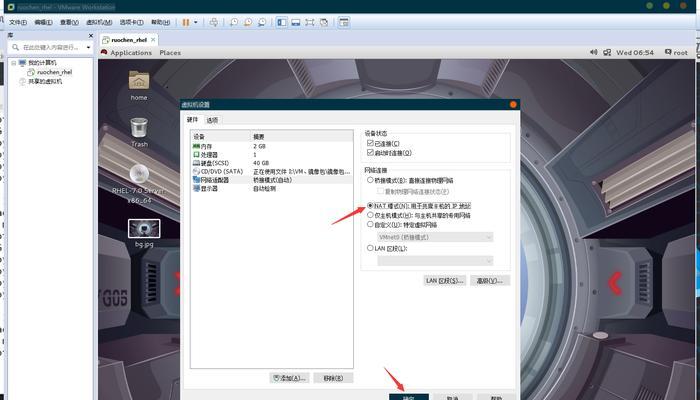Toggle the replicate physical network state checkbox
700x400 pixels.
(380, 191)
